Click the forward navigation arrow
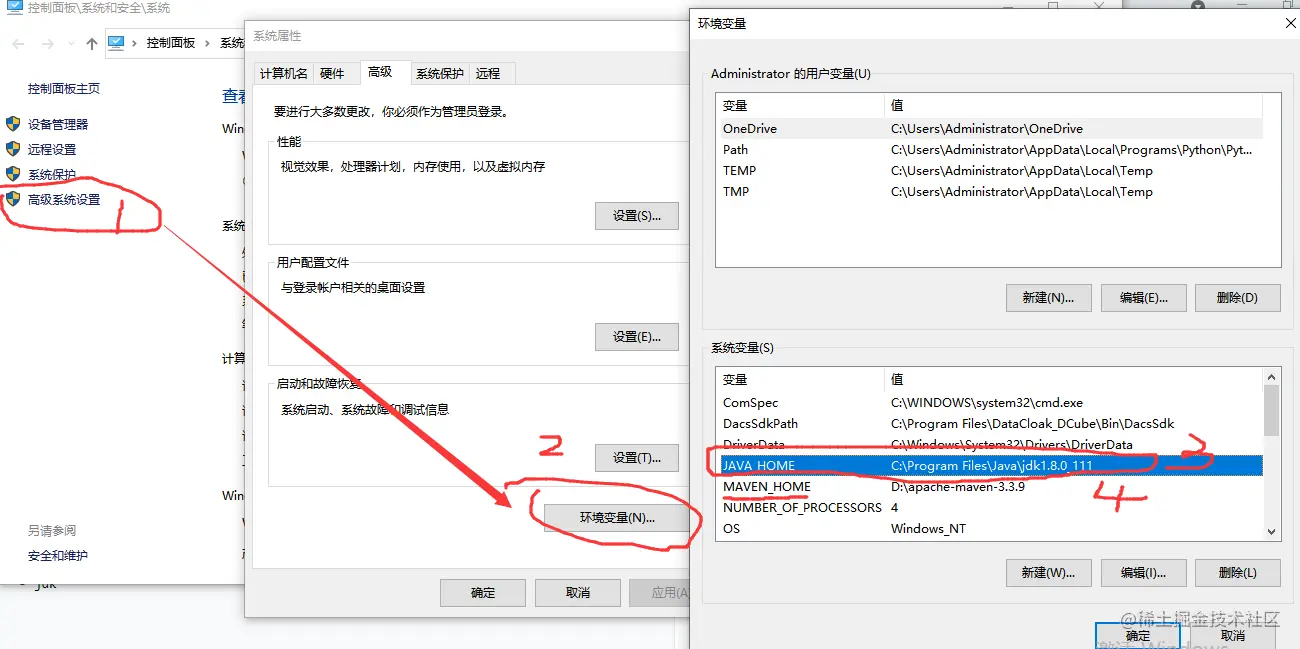The height and width of the screenshot is (649, 1300). pos(46,43)
